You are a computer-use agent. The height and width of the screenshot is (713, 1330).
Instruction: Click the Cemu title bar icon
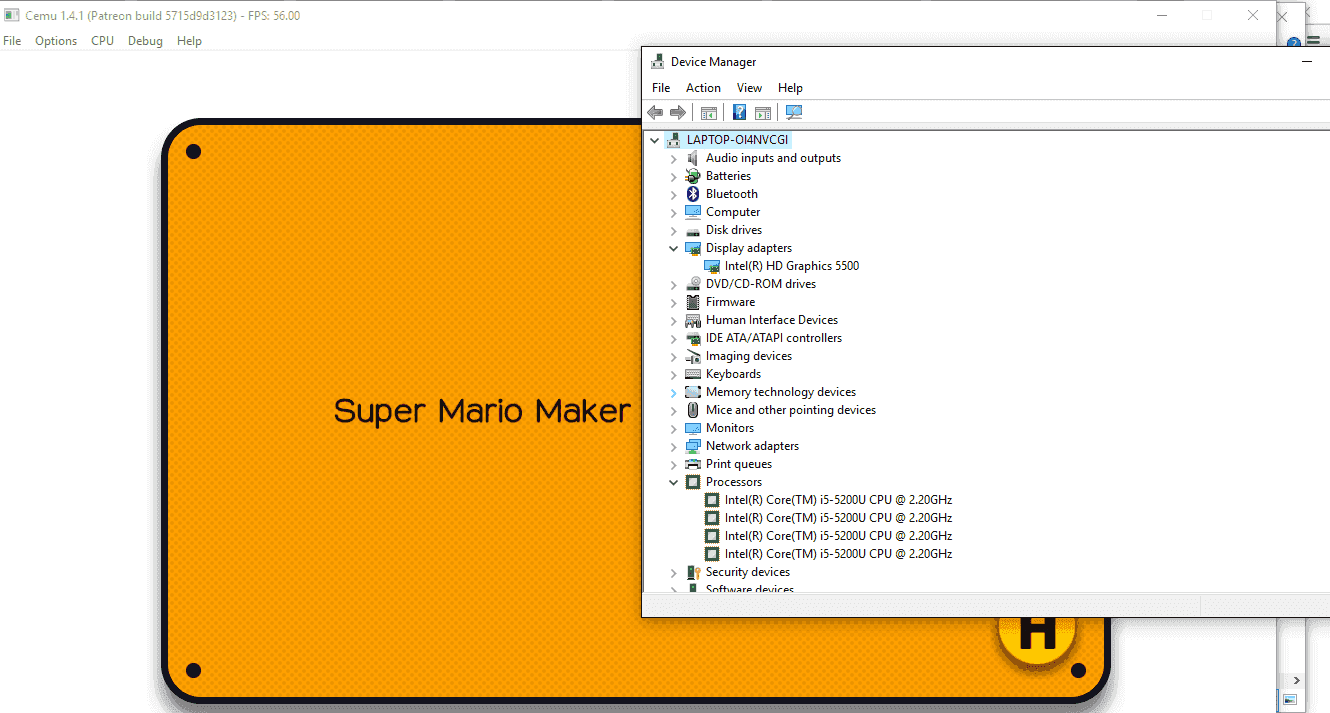tap(12, 15)
